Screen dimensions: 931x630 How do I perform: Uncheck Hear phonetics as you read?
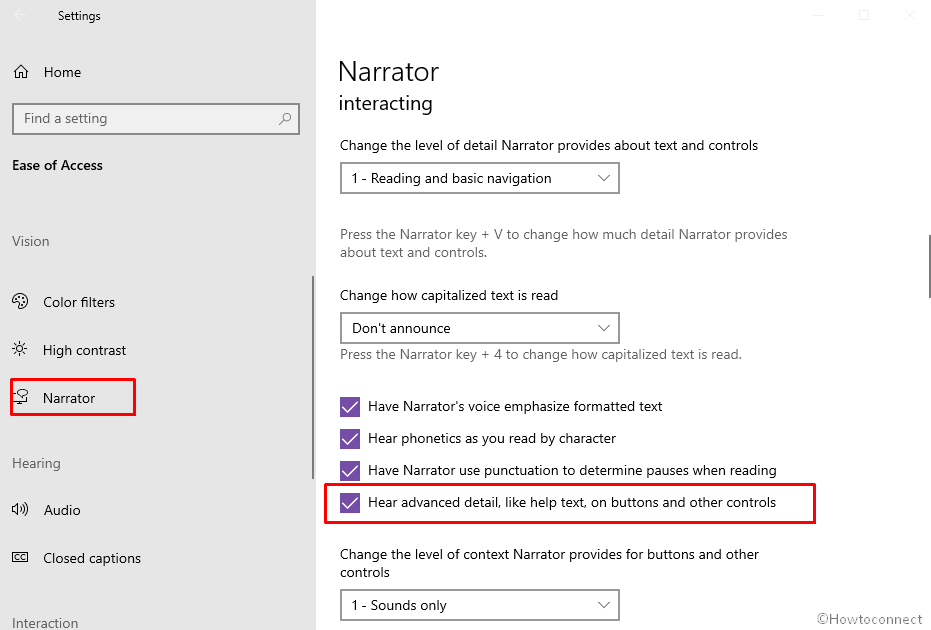point(350,439)
